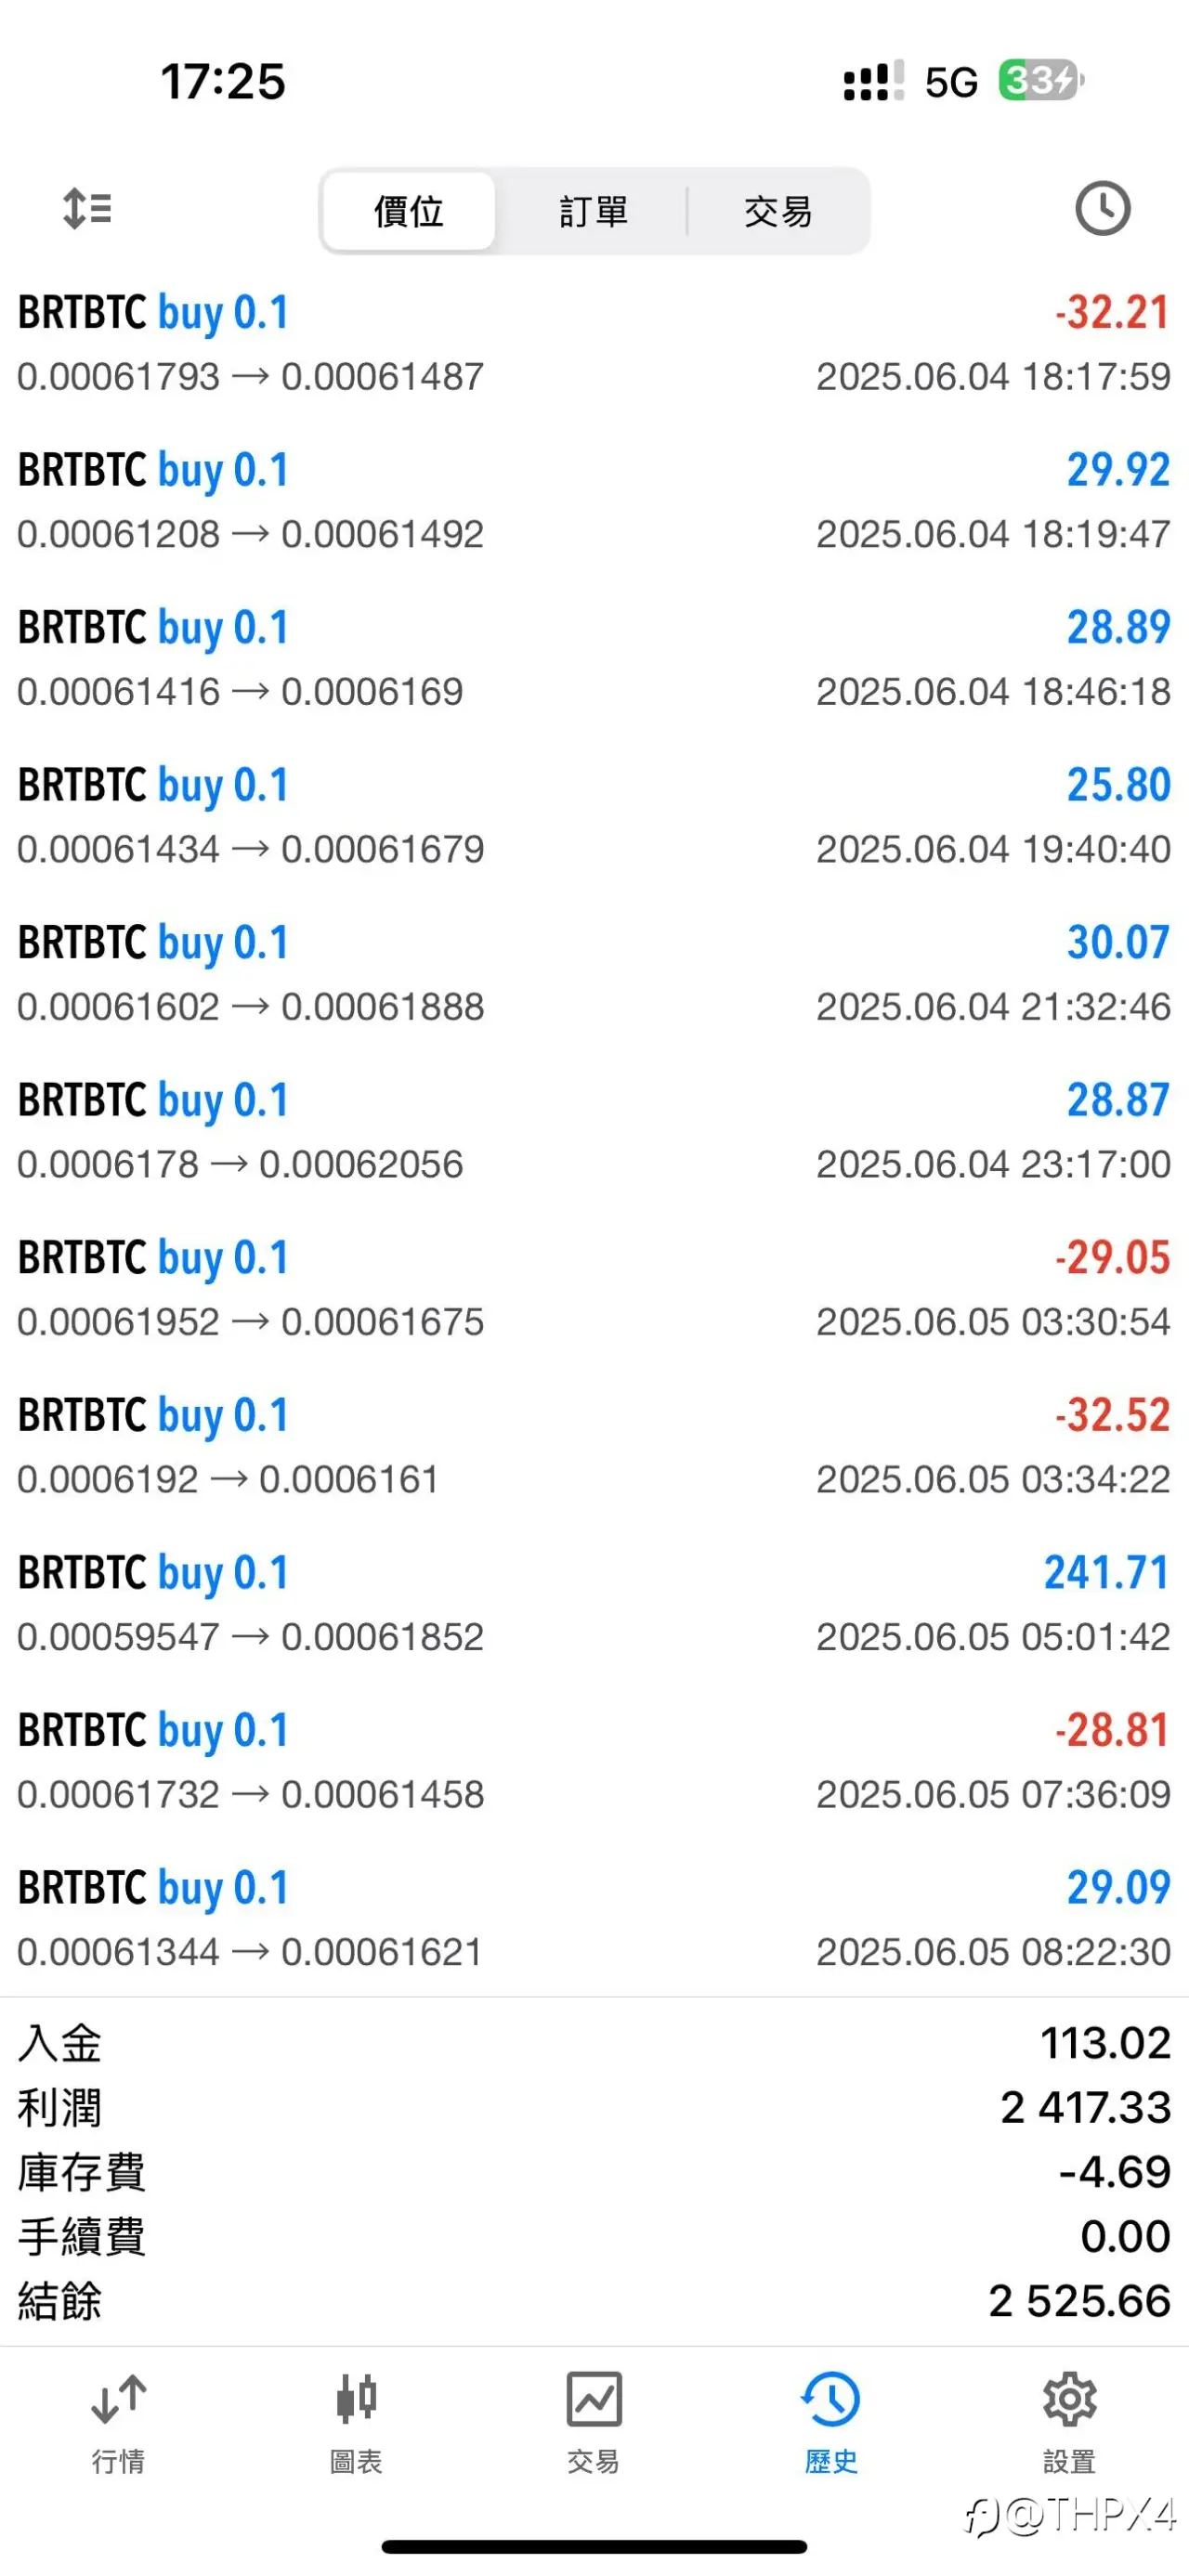Viewport: 1189px width, 2576px height.
Task: Tap the battery indicator in status bar
Action: 1041,80
